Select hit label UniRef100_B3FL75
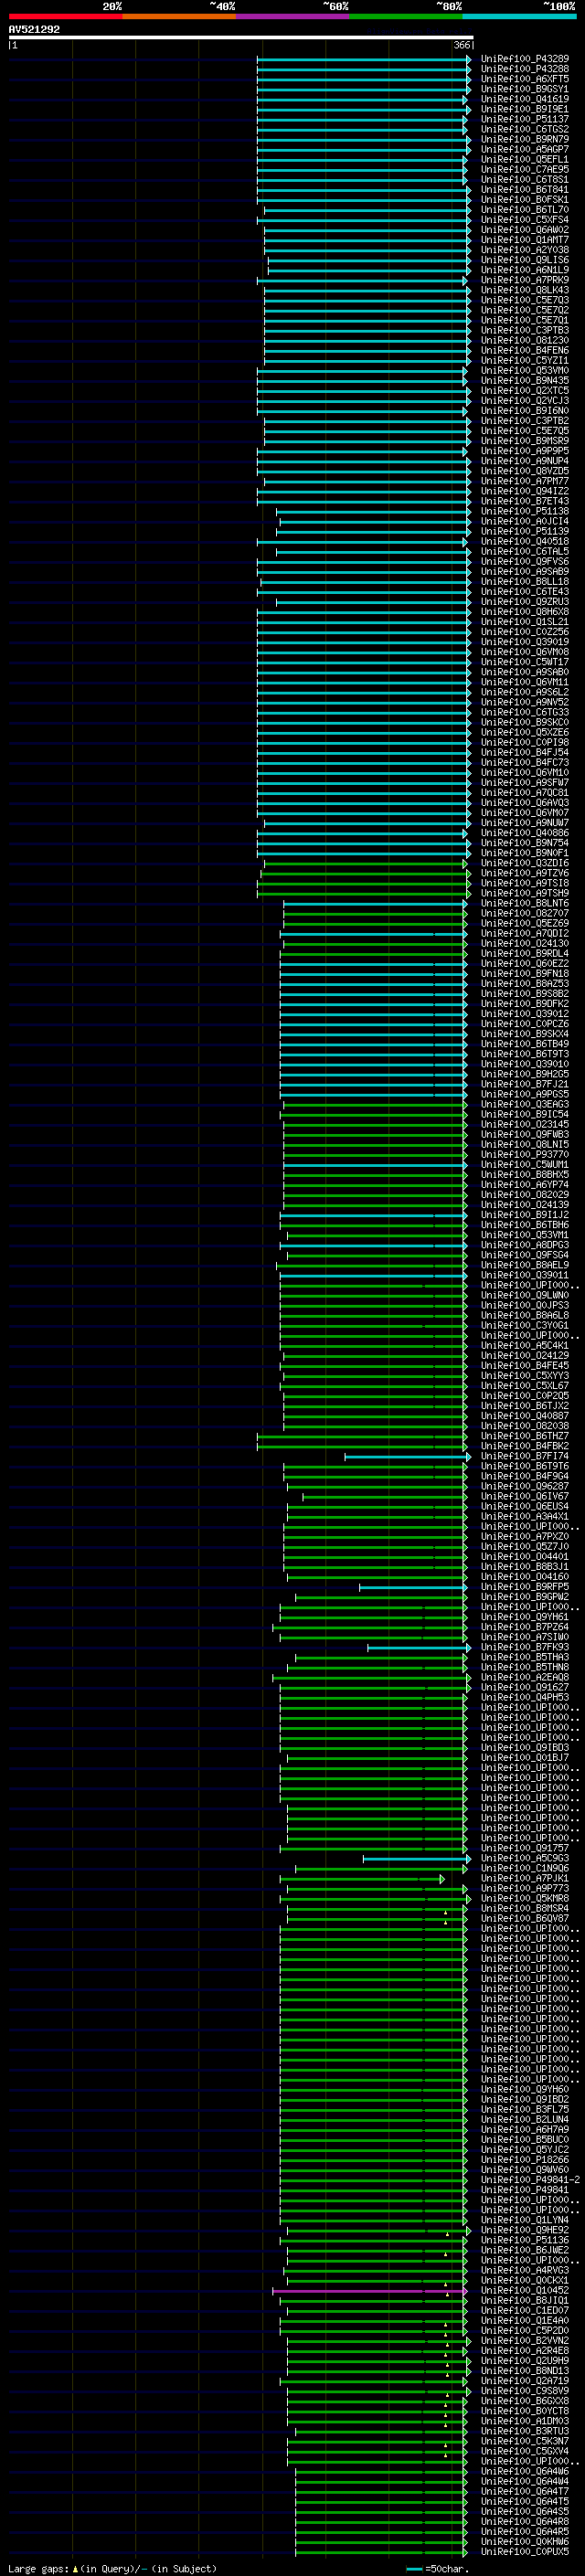The image size is (585, 2576). 524,2109
